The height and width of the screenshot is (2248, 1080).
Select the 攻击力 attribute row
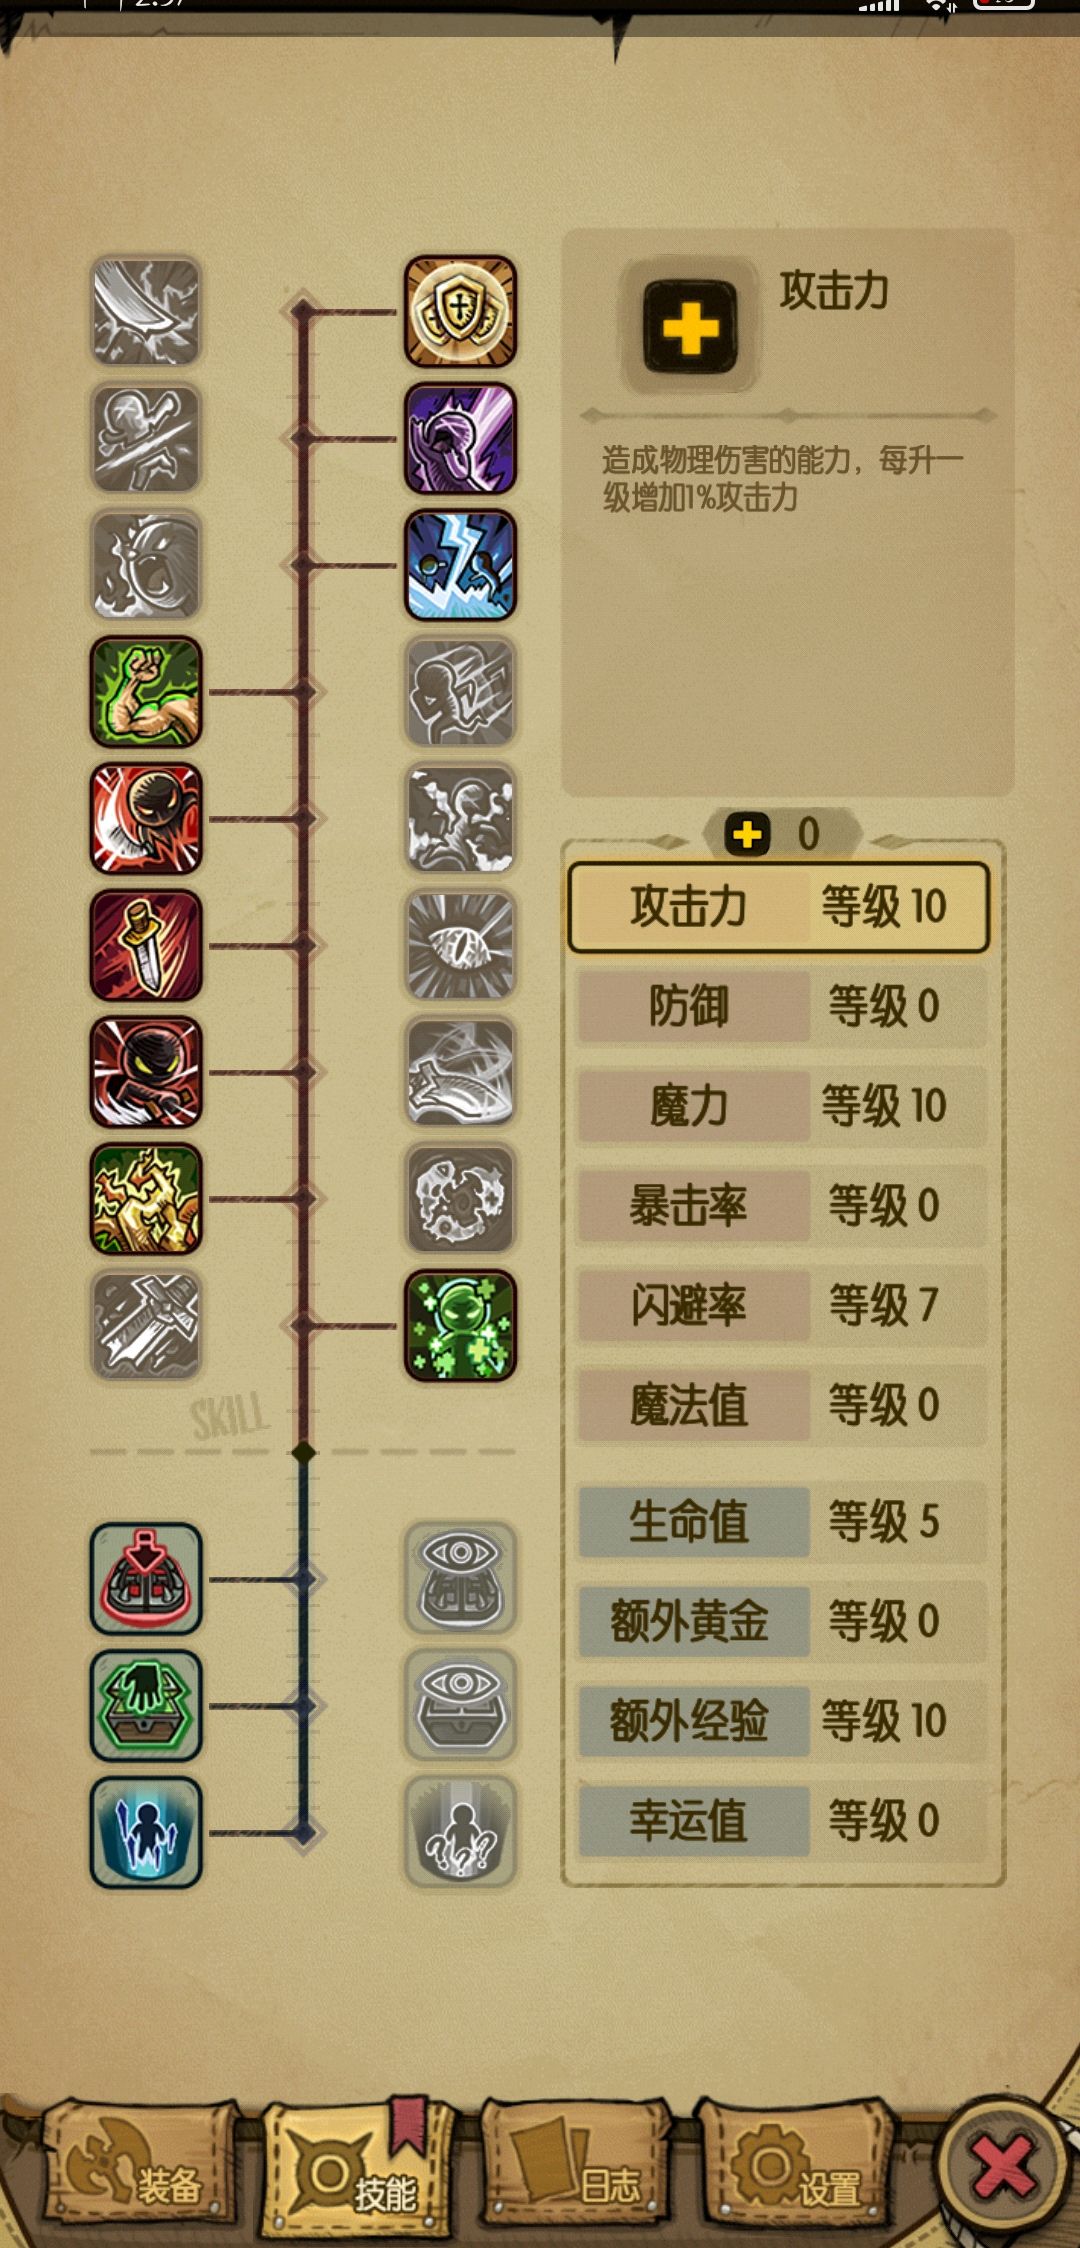coord(779,907)
